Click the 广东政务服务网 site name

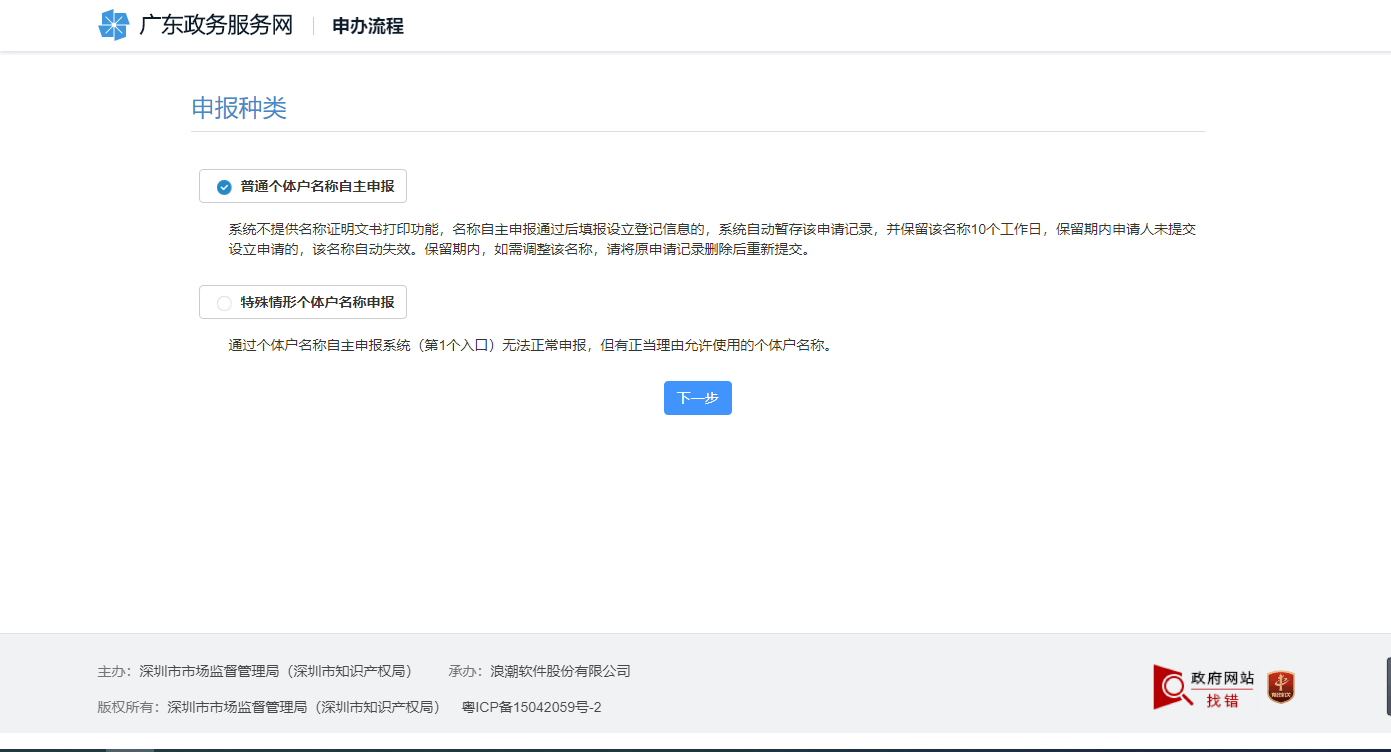(215, 25)
